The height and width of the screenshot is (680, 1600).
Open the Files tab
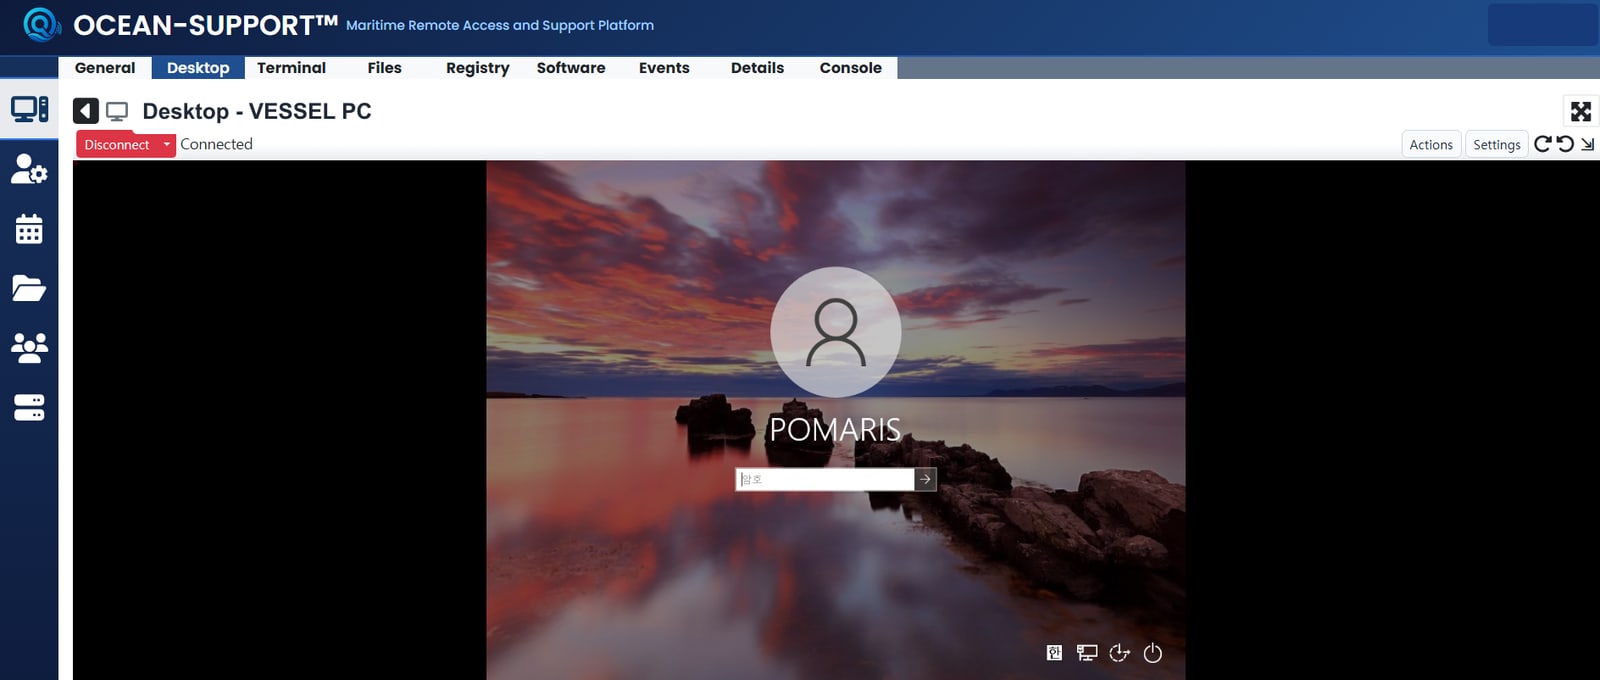[384, 68]
